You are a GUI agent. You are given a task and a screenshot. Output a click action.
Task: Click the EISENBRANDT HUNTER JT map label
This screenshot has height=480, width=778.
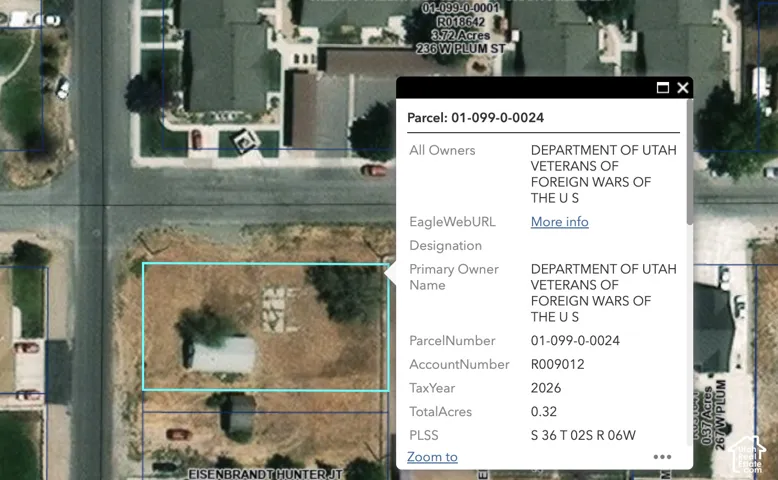click(265, 474)
